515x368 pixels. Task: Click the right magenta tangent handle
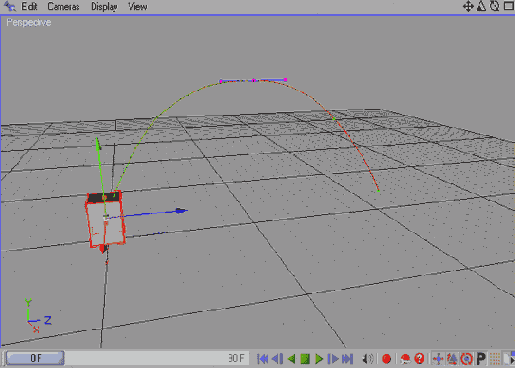tap(286, 79)
